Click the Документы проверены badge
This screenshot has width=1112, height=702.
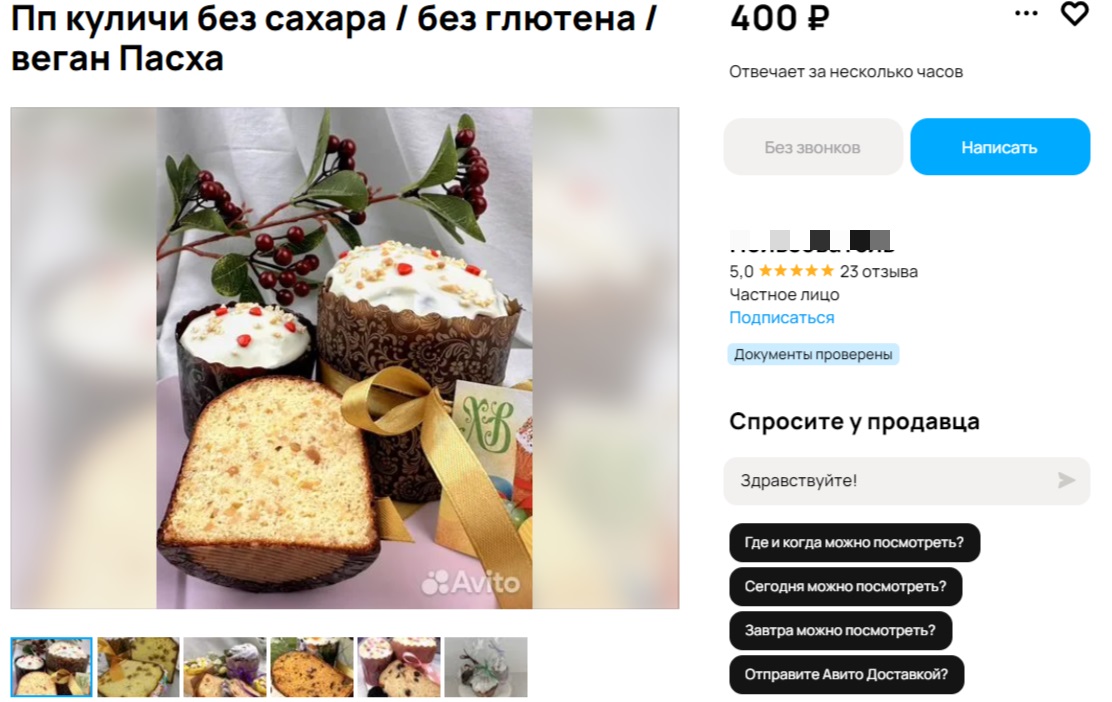coord(813,355)
